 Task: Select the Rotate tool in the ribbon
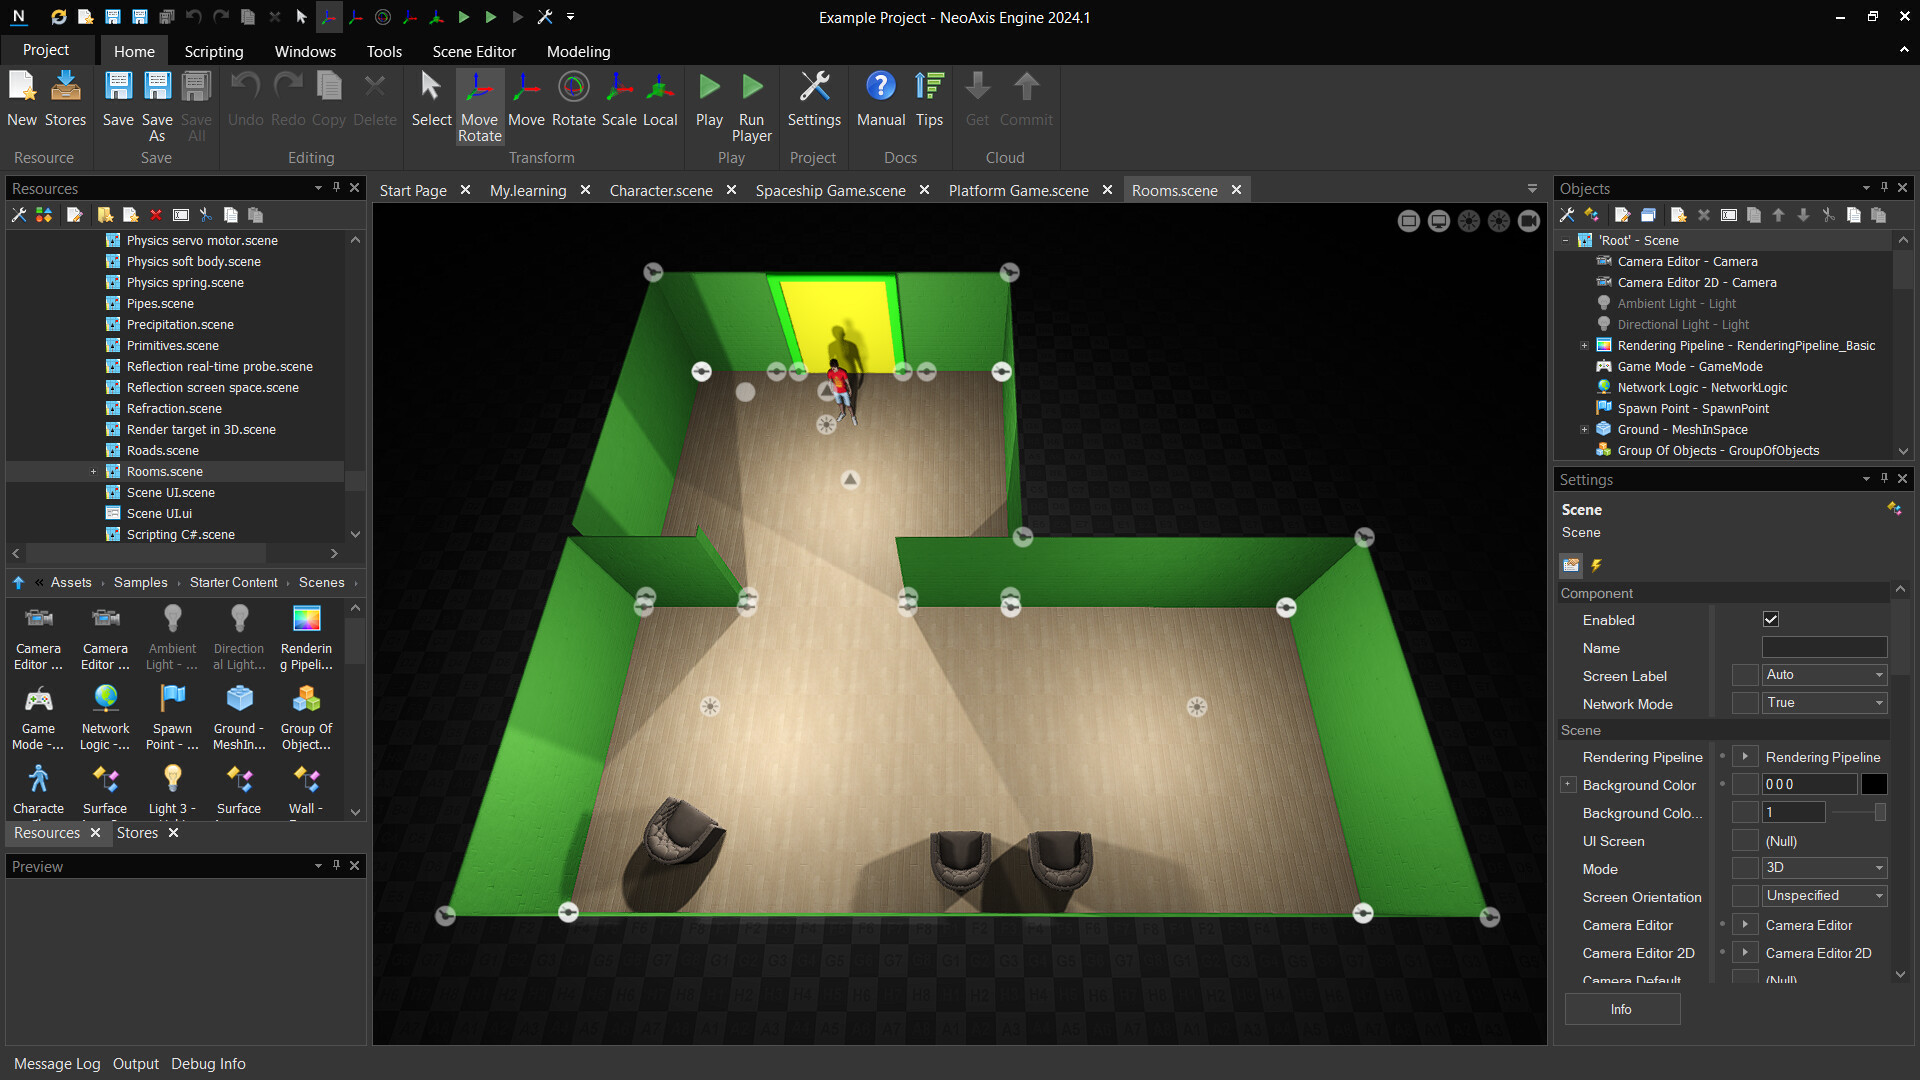coord(573,100)
